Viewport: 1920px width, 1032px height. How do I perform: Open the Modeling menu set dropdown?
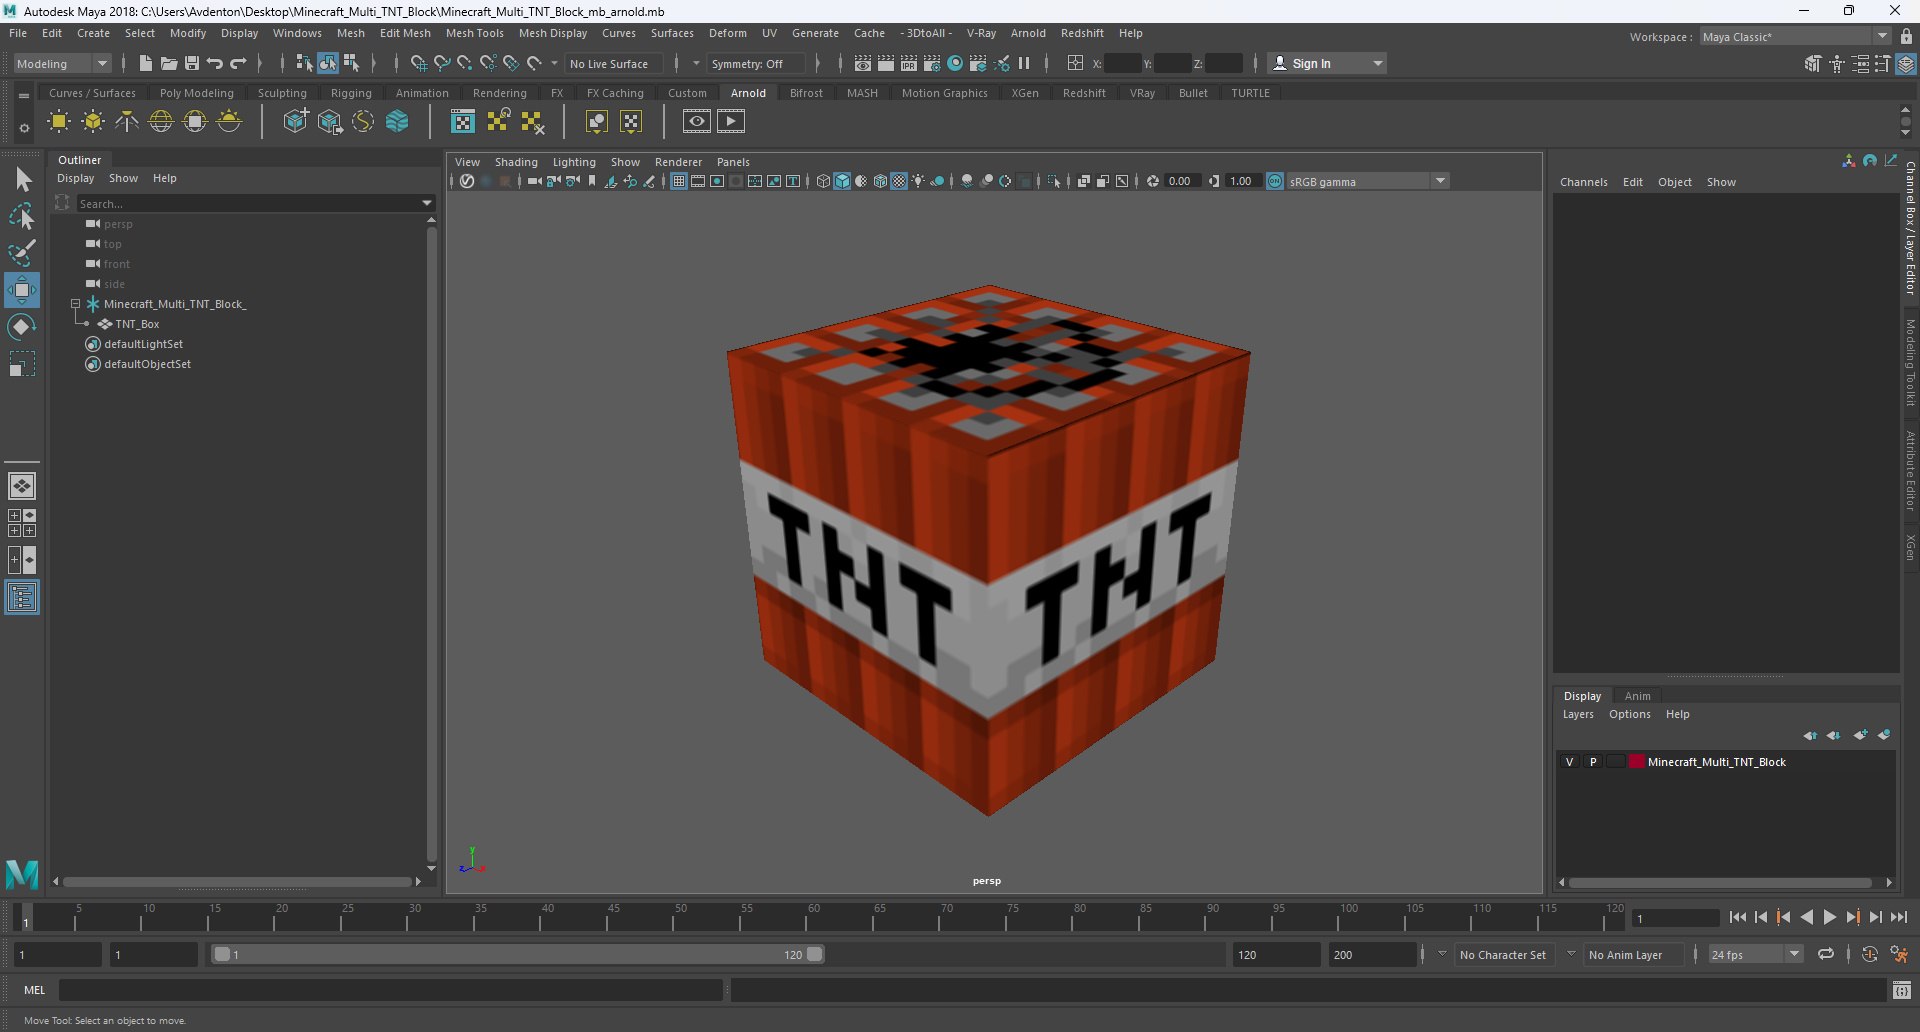[62, 63]
